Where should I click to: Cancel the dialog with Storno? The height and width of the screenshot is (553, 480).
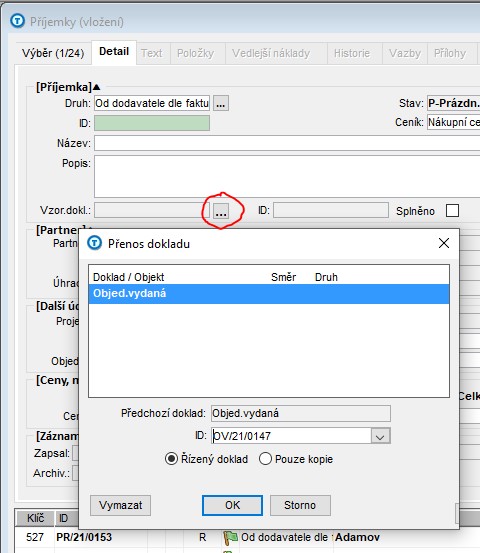(300, 505)
